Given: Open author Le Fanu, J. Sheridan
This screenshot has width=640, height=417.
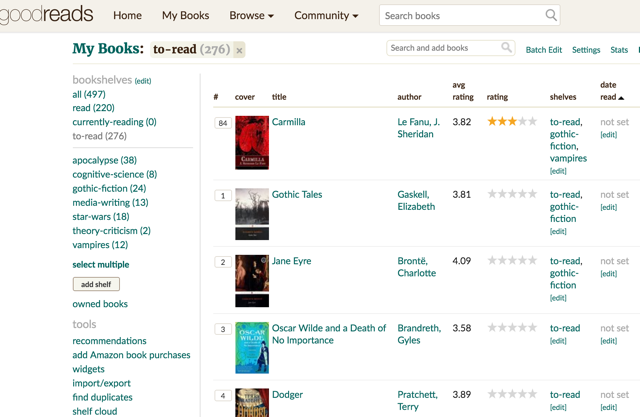Looking at the screenshot, I should coord(418,128).
